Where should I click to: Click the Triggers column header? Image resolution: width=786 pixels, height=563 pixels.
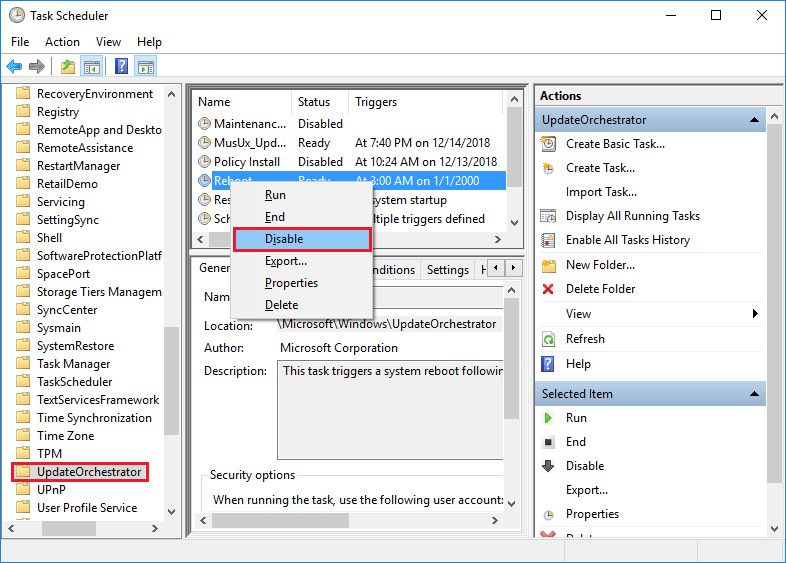point(376,102)
